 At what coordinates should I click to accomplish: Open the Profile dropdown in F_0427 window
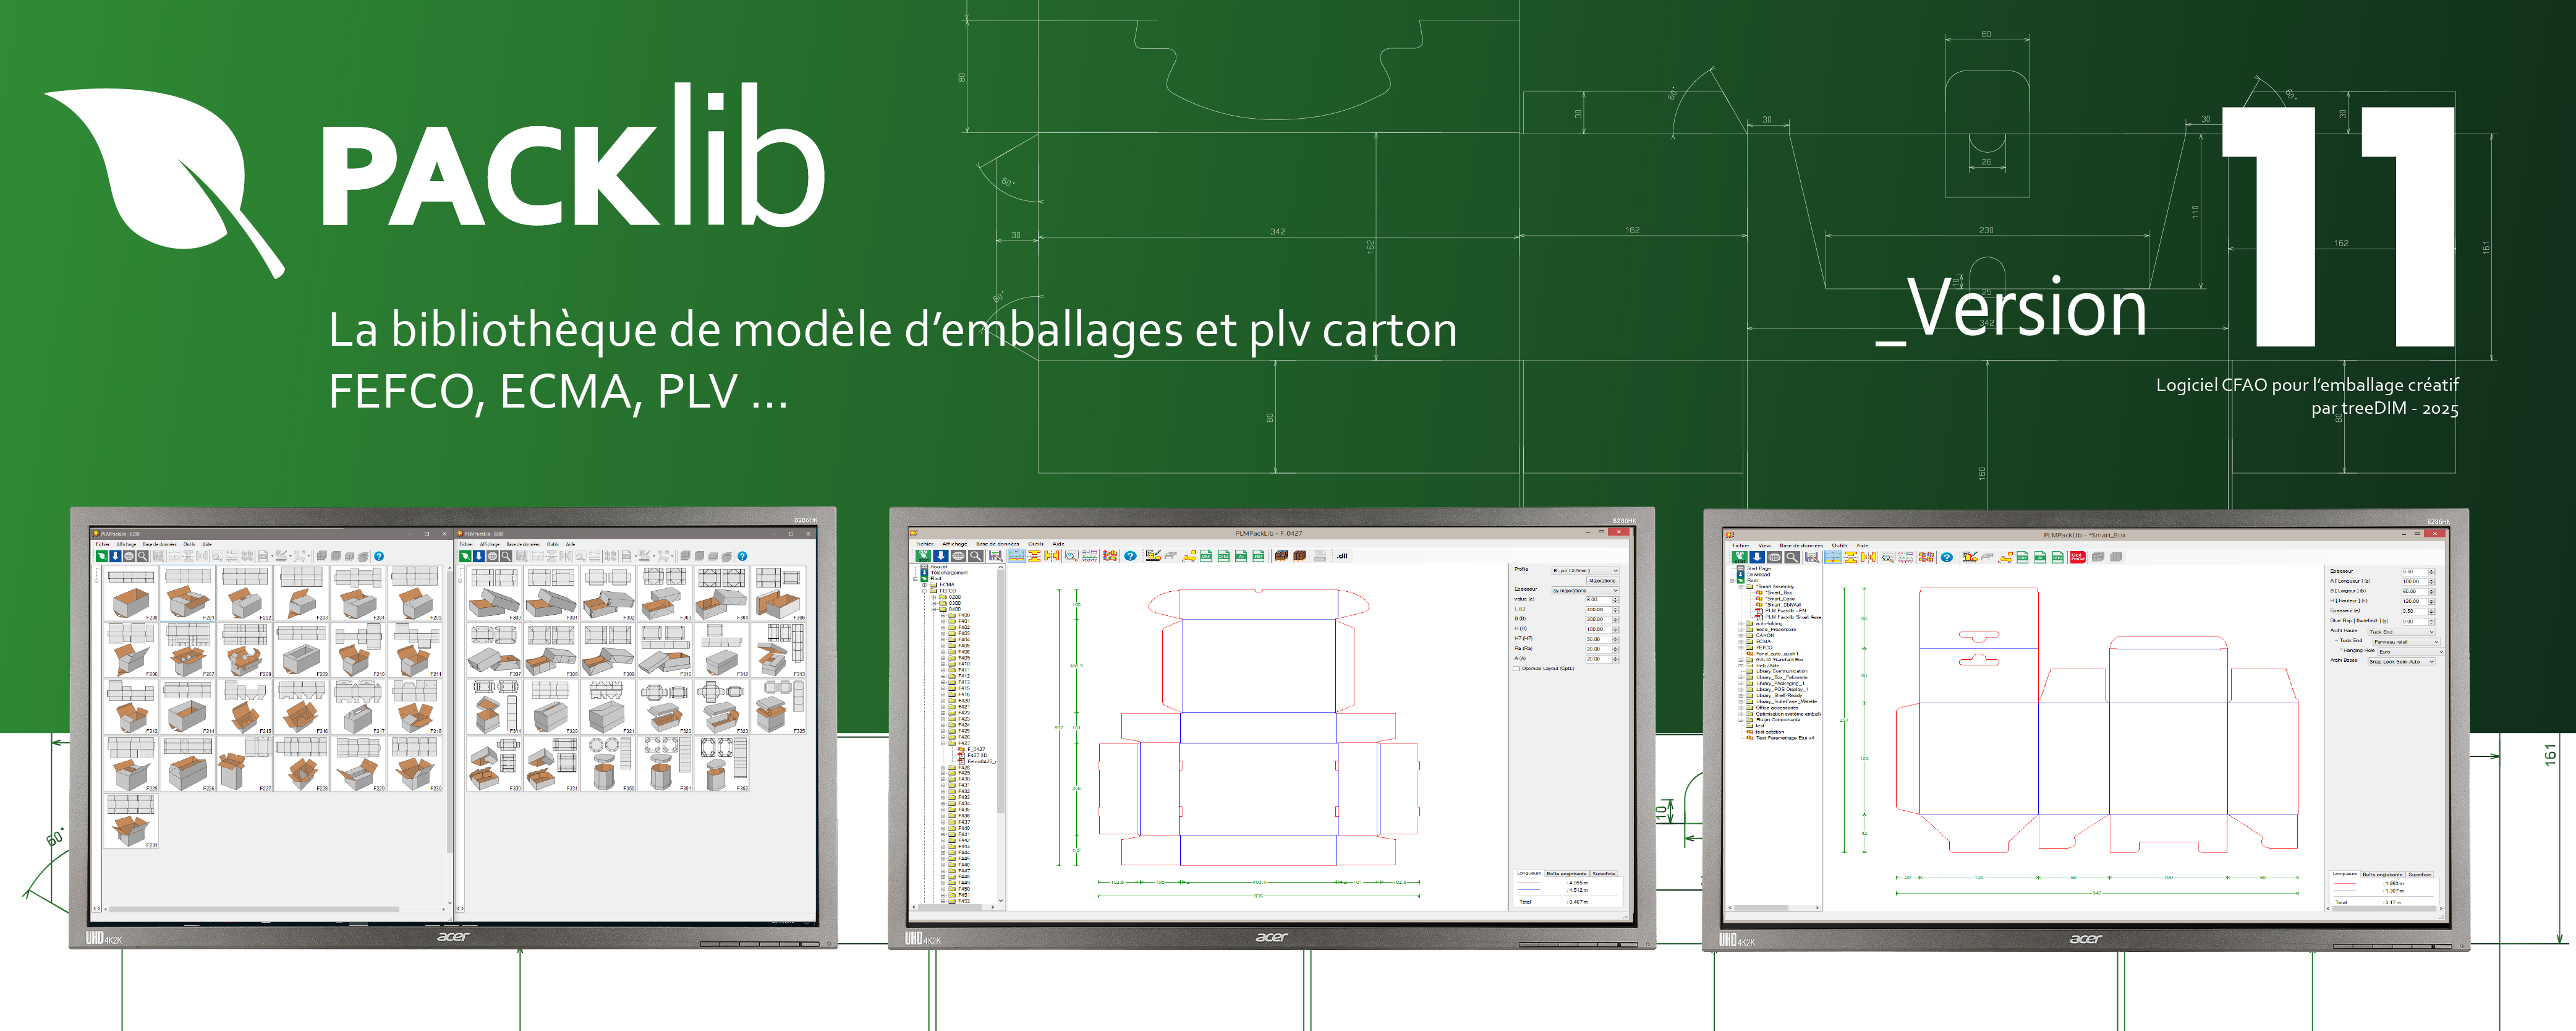tap(1586, 571)
